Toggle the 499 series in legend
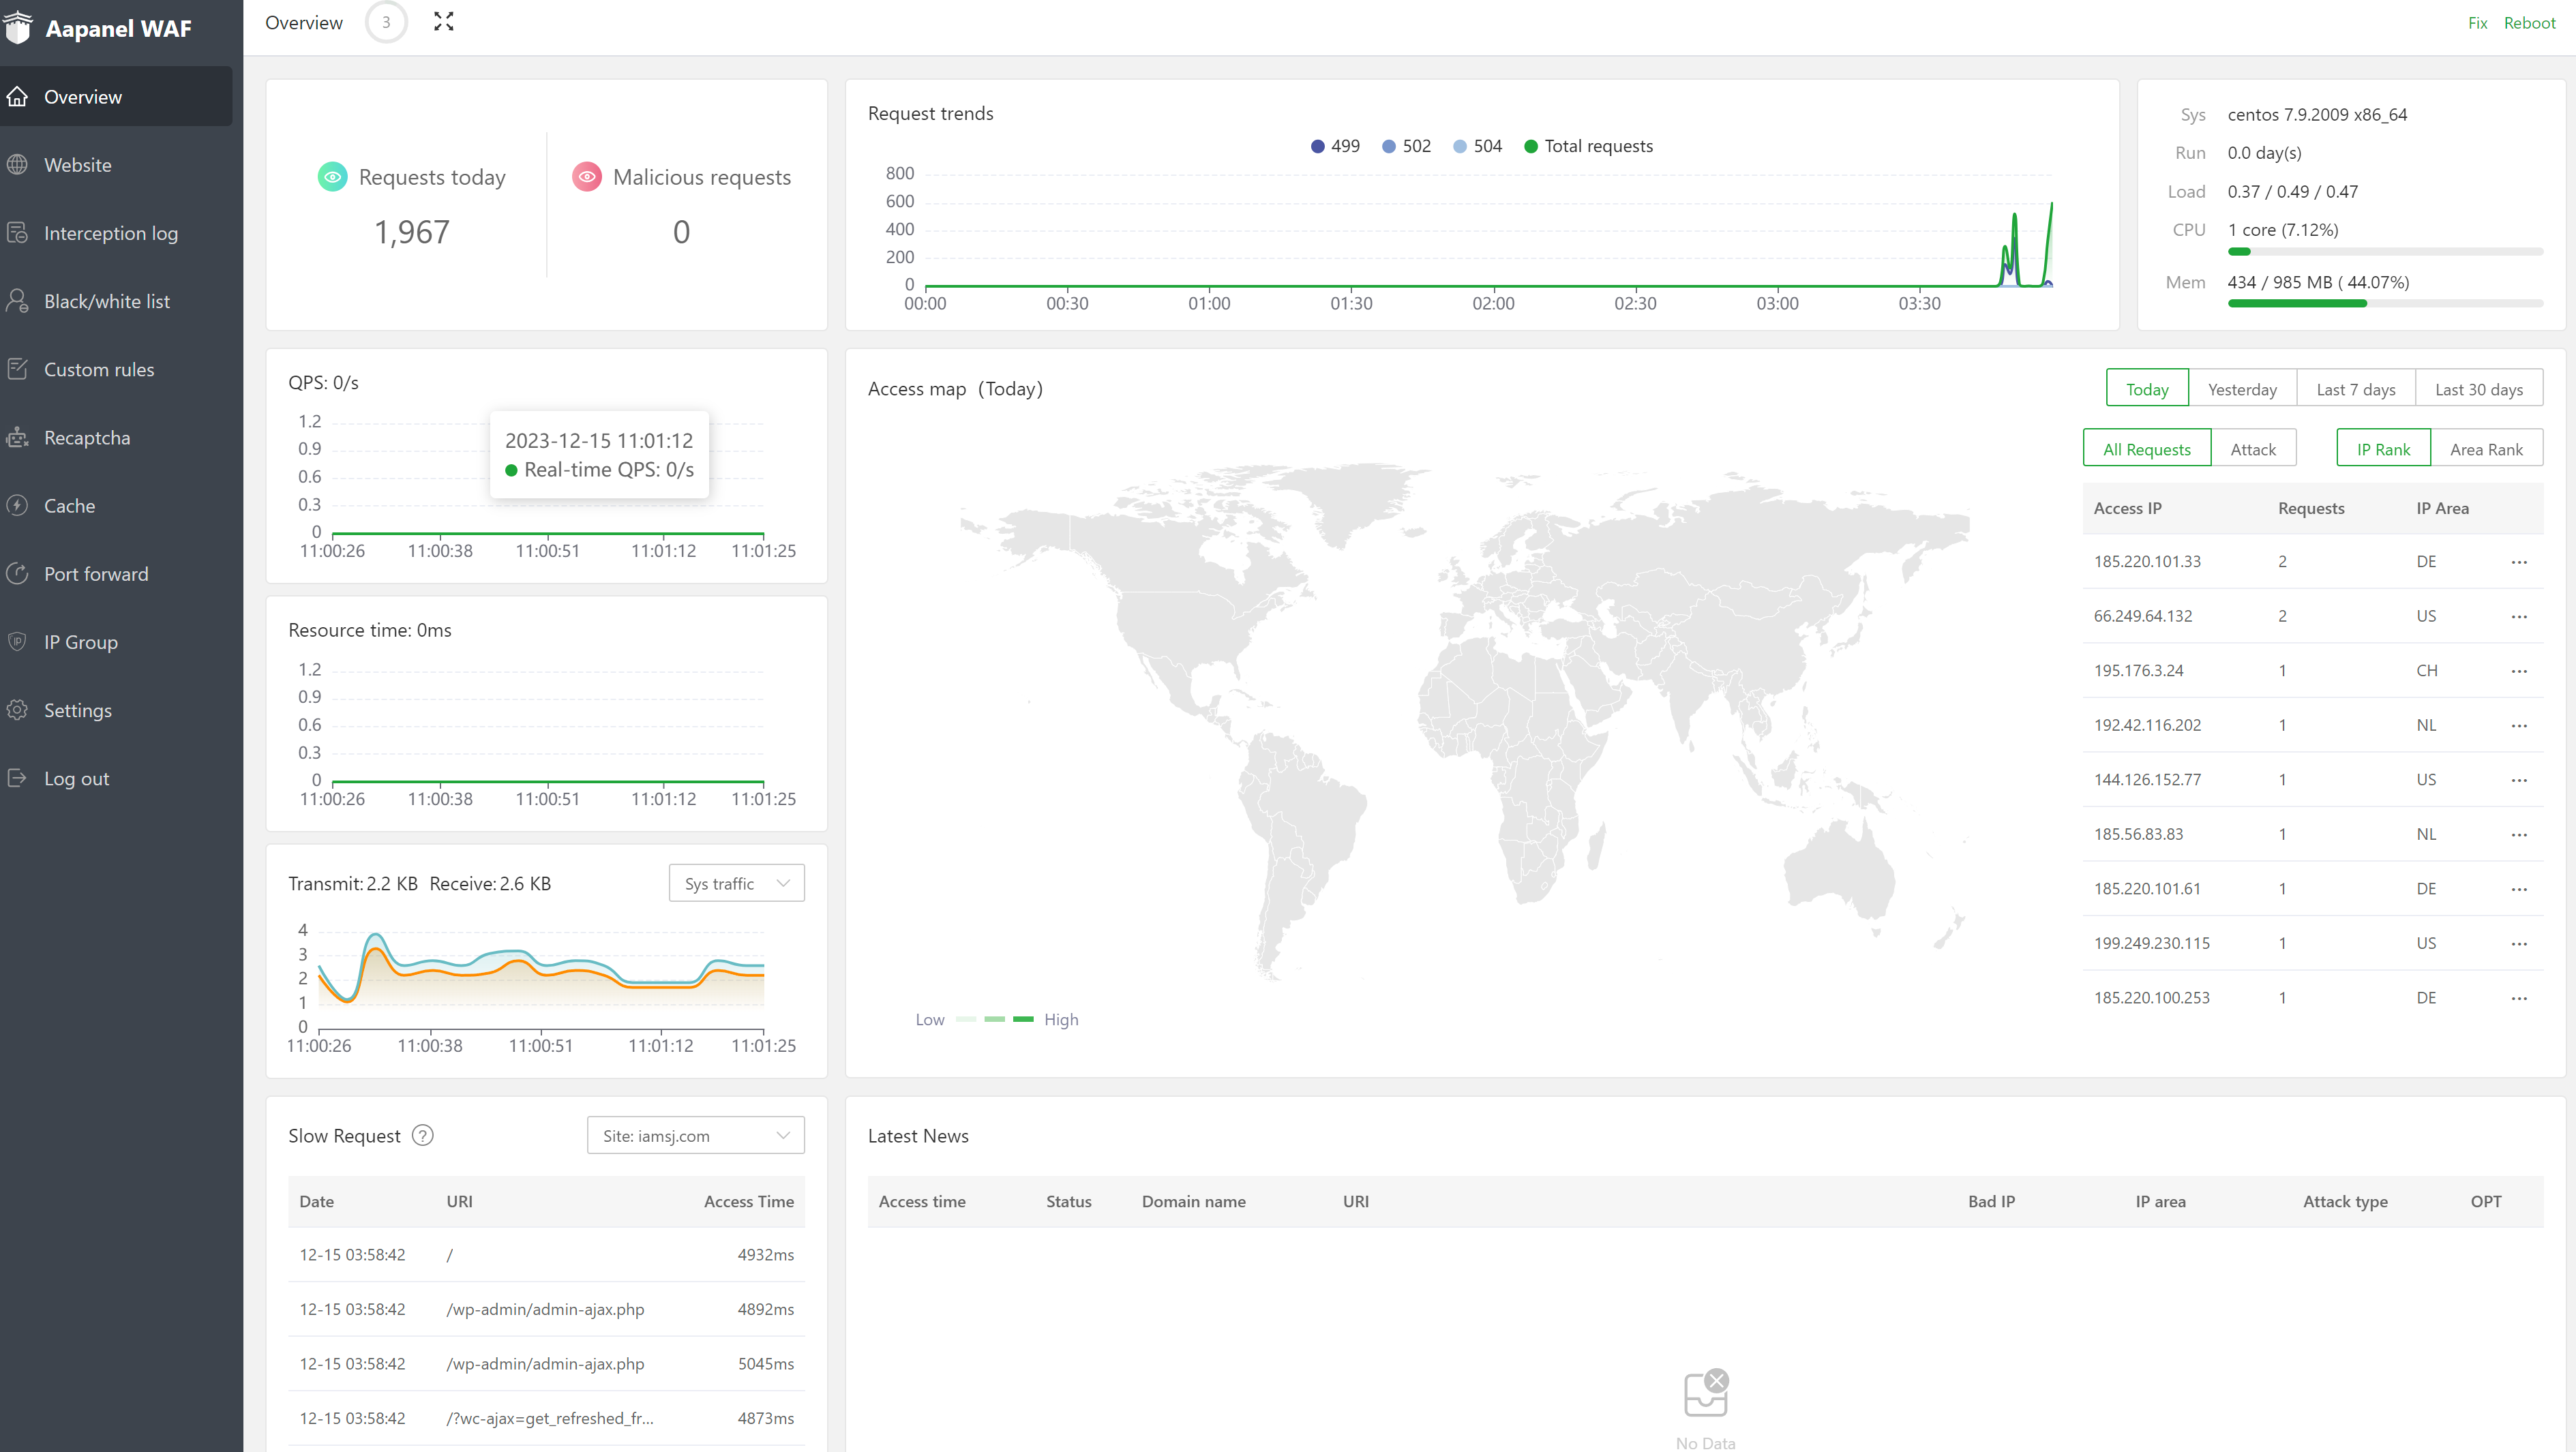 pos(1335,146)
